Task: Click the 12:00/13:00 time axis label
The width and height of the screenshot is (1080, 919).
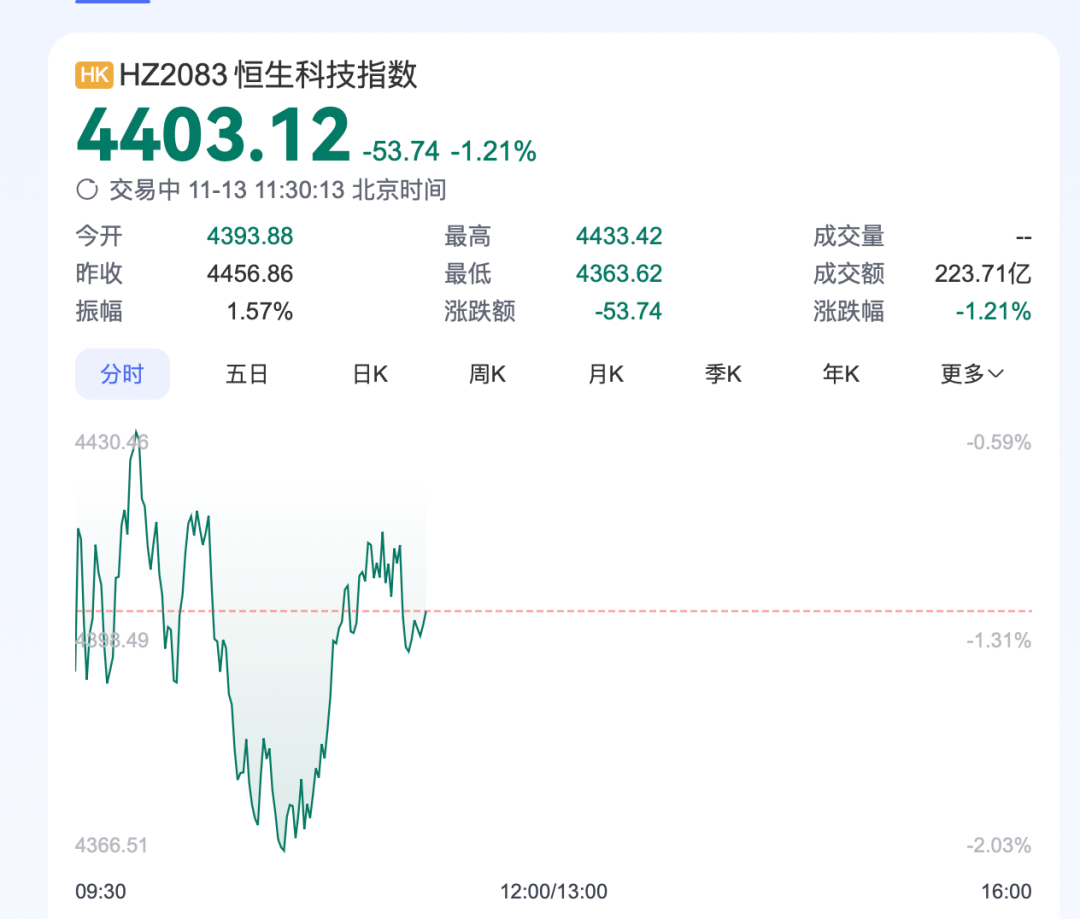Action: (554, 891)
